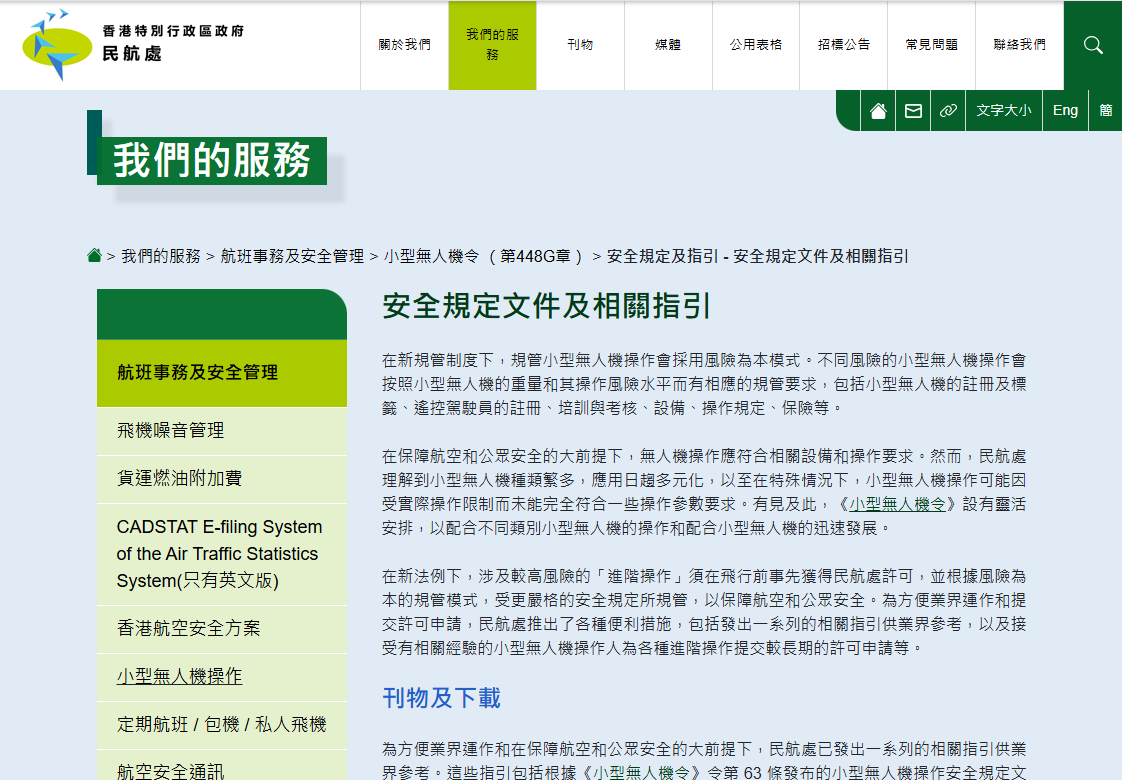Image resolution: width=1122 pixels, height=780 pixels.
Task: Open the 招標公告 menu item
Action: click(843, 45)
